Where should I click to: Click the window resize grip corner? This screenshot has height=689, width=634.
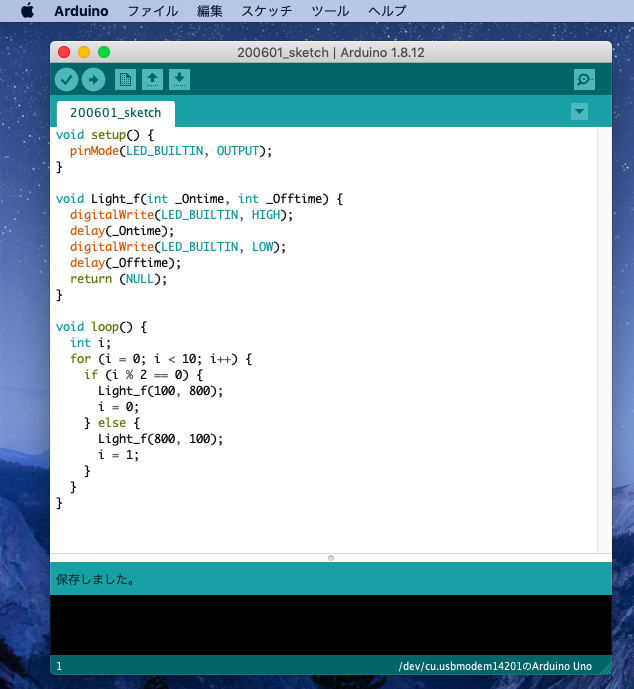(606, 669)
